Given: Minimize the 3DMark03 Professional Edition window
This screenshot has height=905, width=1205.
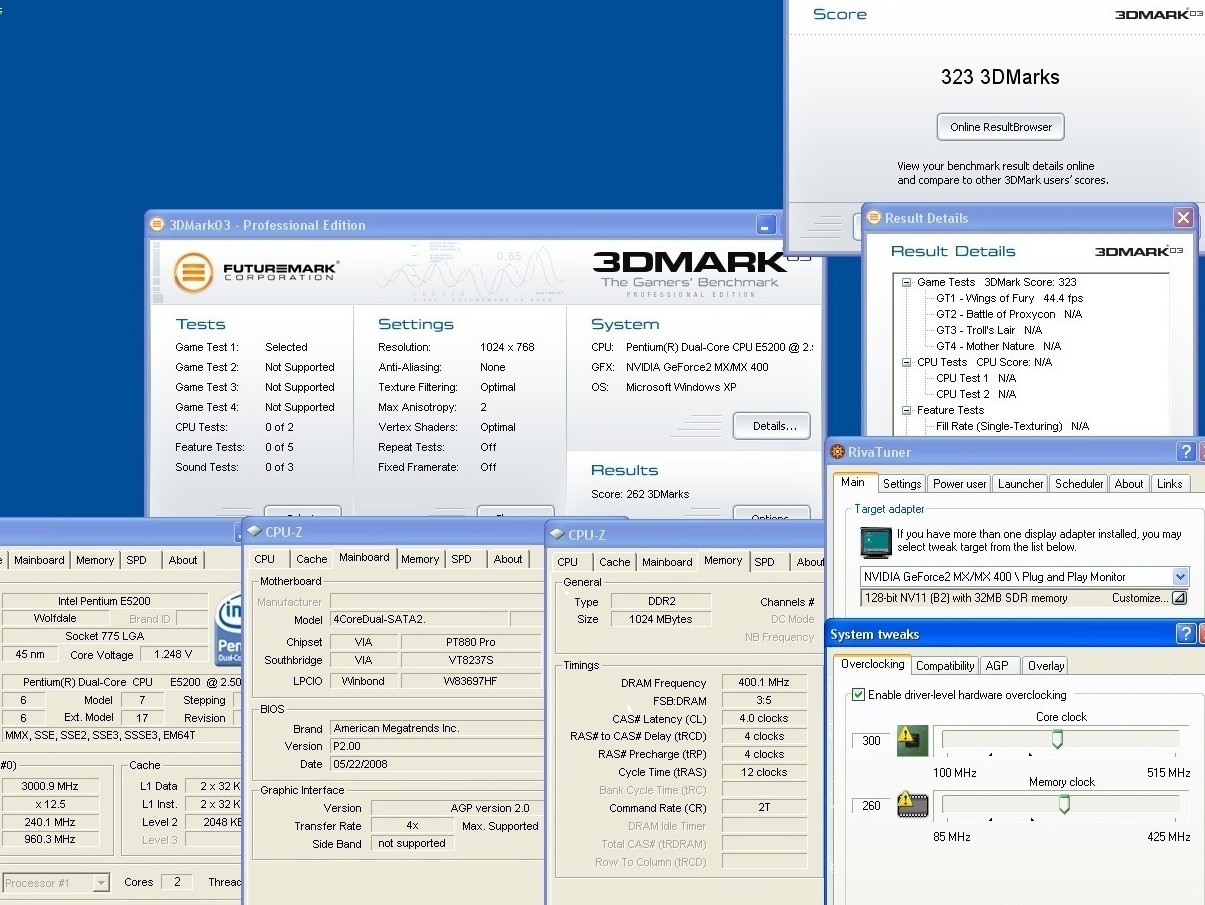Looking at the screenshot, I should coord(766,224).
